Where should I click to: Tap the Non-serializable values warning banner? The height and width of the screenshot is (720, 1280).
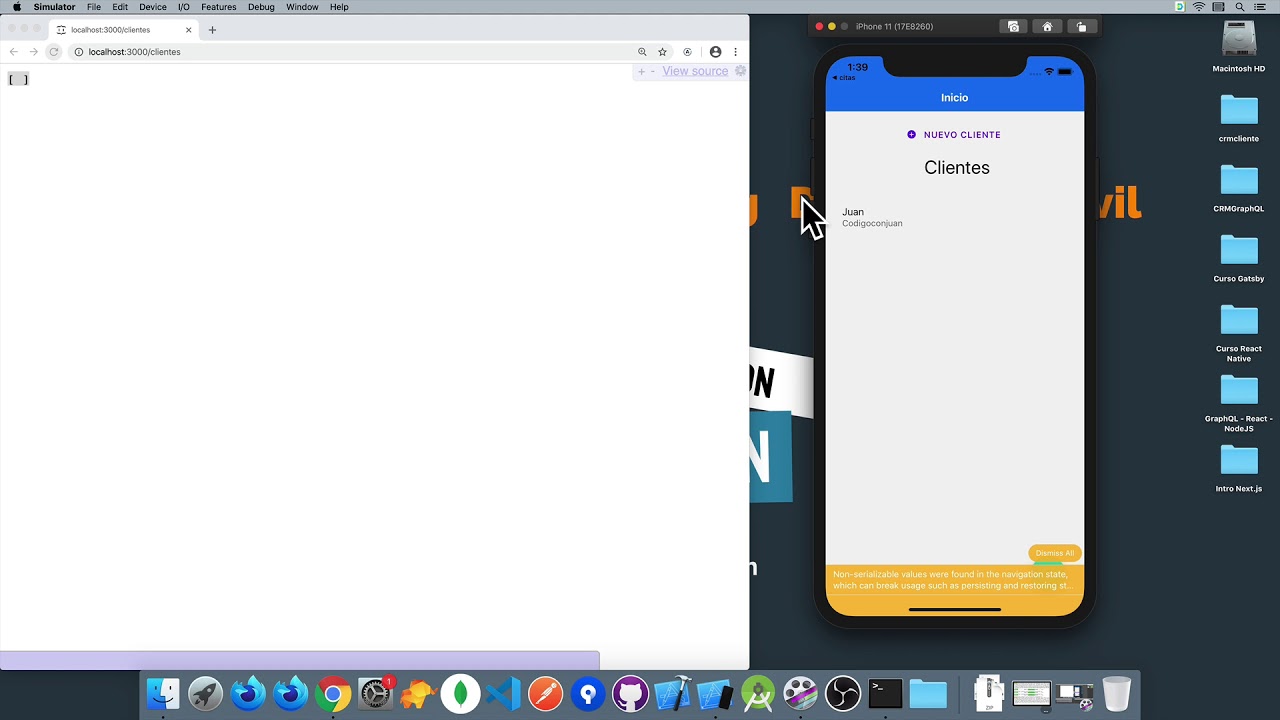[955, 580]
